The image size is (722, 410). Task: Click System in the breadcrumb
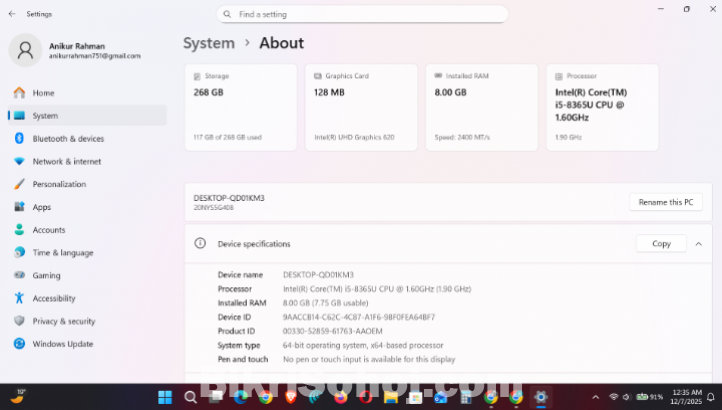pyautogui.click(x=209, y=43)
